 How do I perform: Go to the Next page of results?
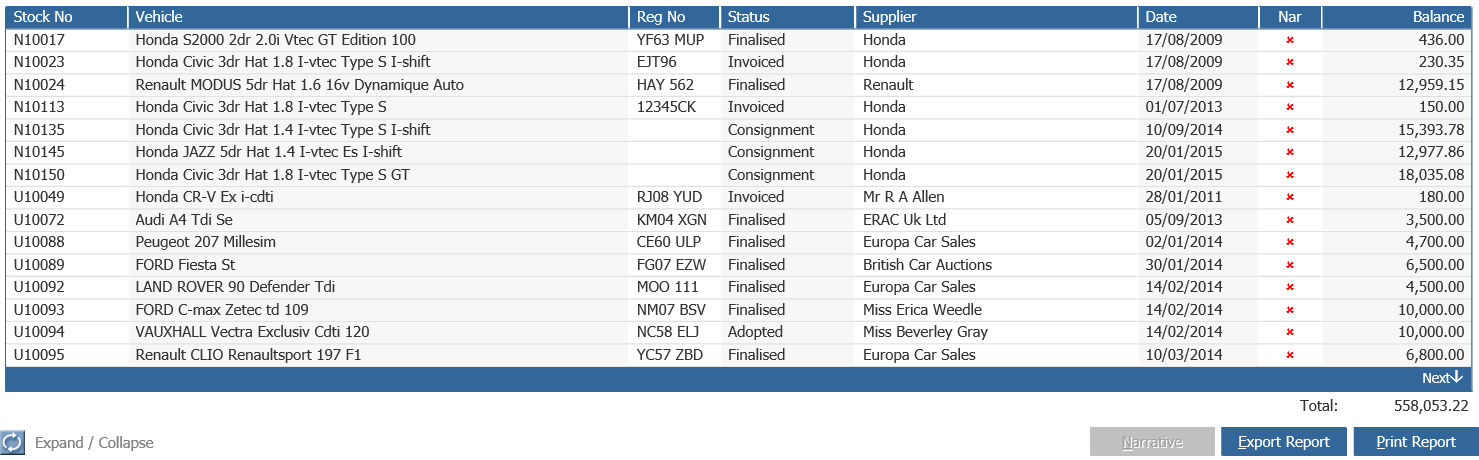tap(1442, 378)
